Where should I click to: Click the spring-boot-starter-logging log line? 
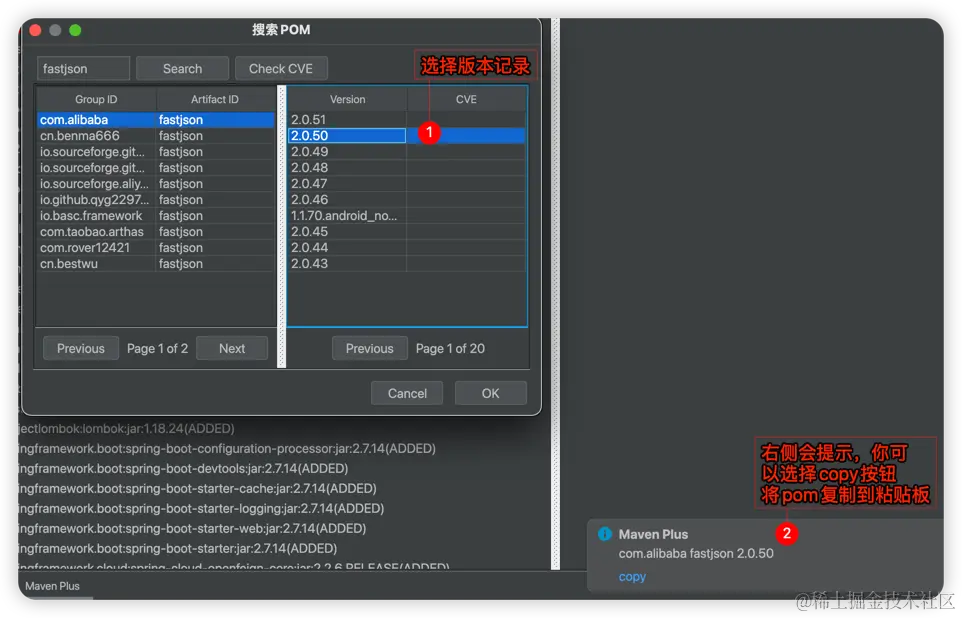tap(201, 508)
